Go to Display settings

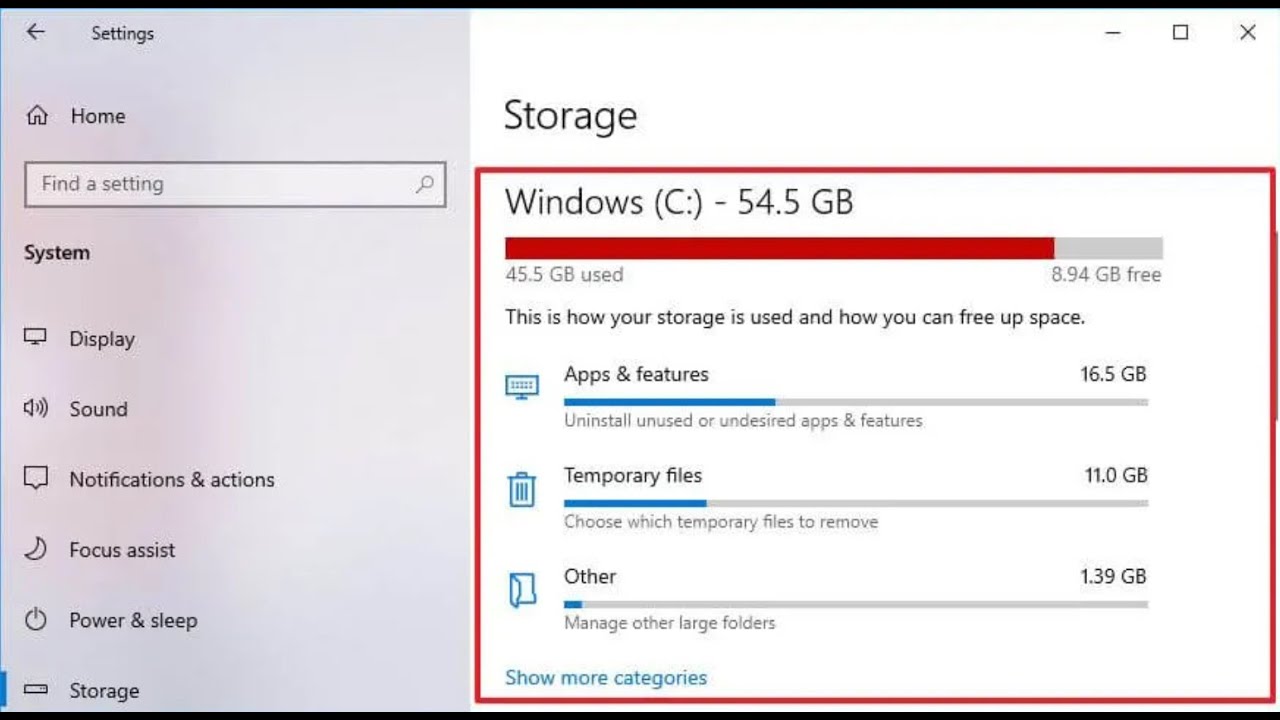102,339
